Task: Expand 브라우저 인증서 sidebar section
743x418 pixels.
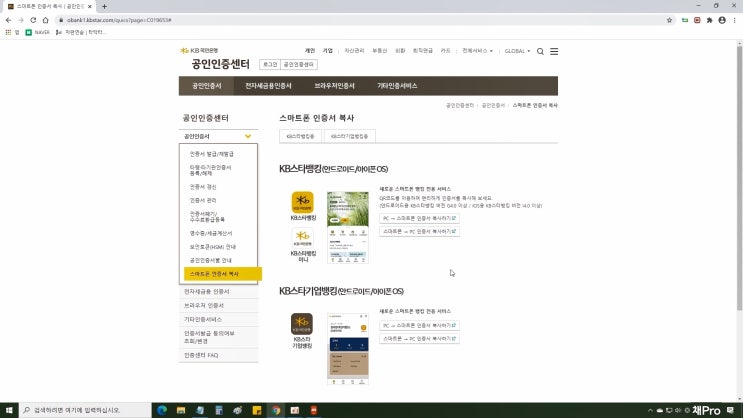Action: coord(218,306)
